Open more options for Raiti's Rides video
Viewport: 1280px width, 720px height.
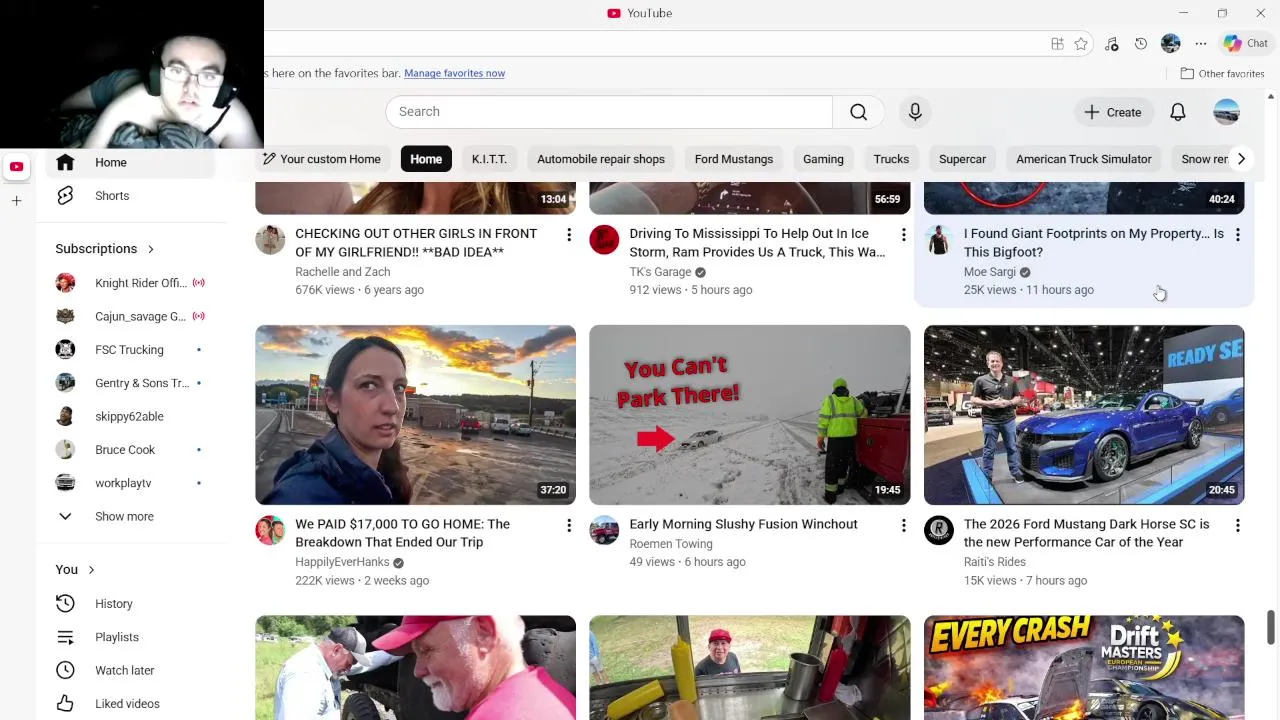(x=1237, y=525)
